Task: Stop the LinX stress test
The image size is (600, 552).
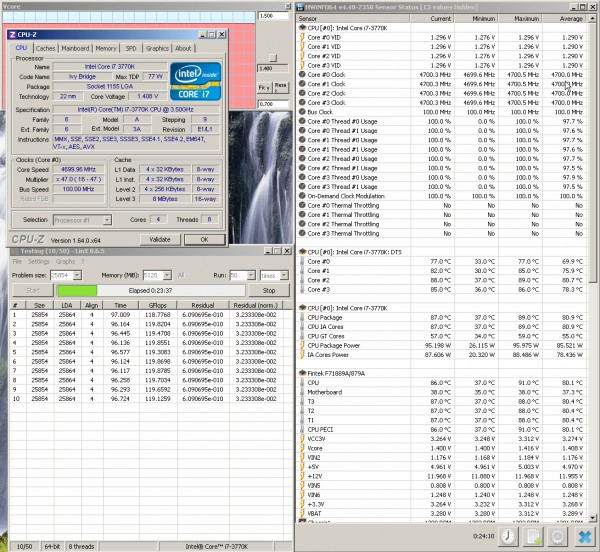Action: coord(269,290)
